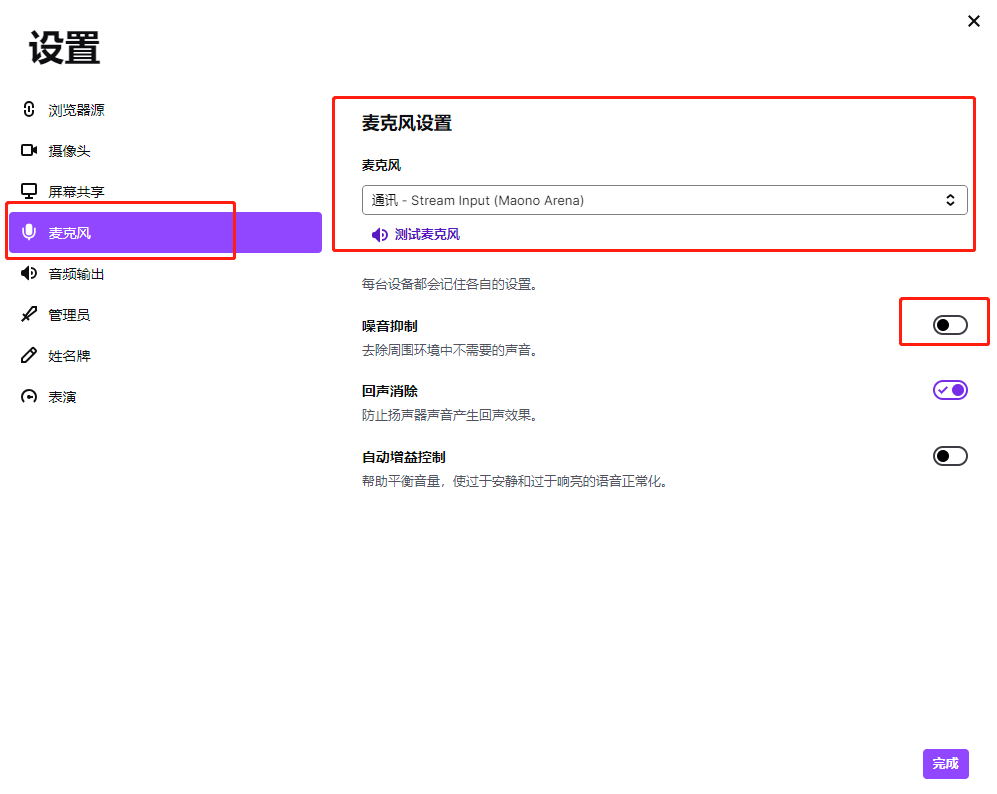Click the sword icon for 管理员
This screenshot has height=794, width=997.
point(29,314)
